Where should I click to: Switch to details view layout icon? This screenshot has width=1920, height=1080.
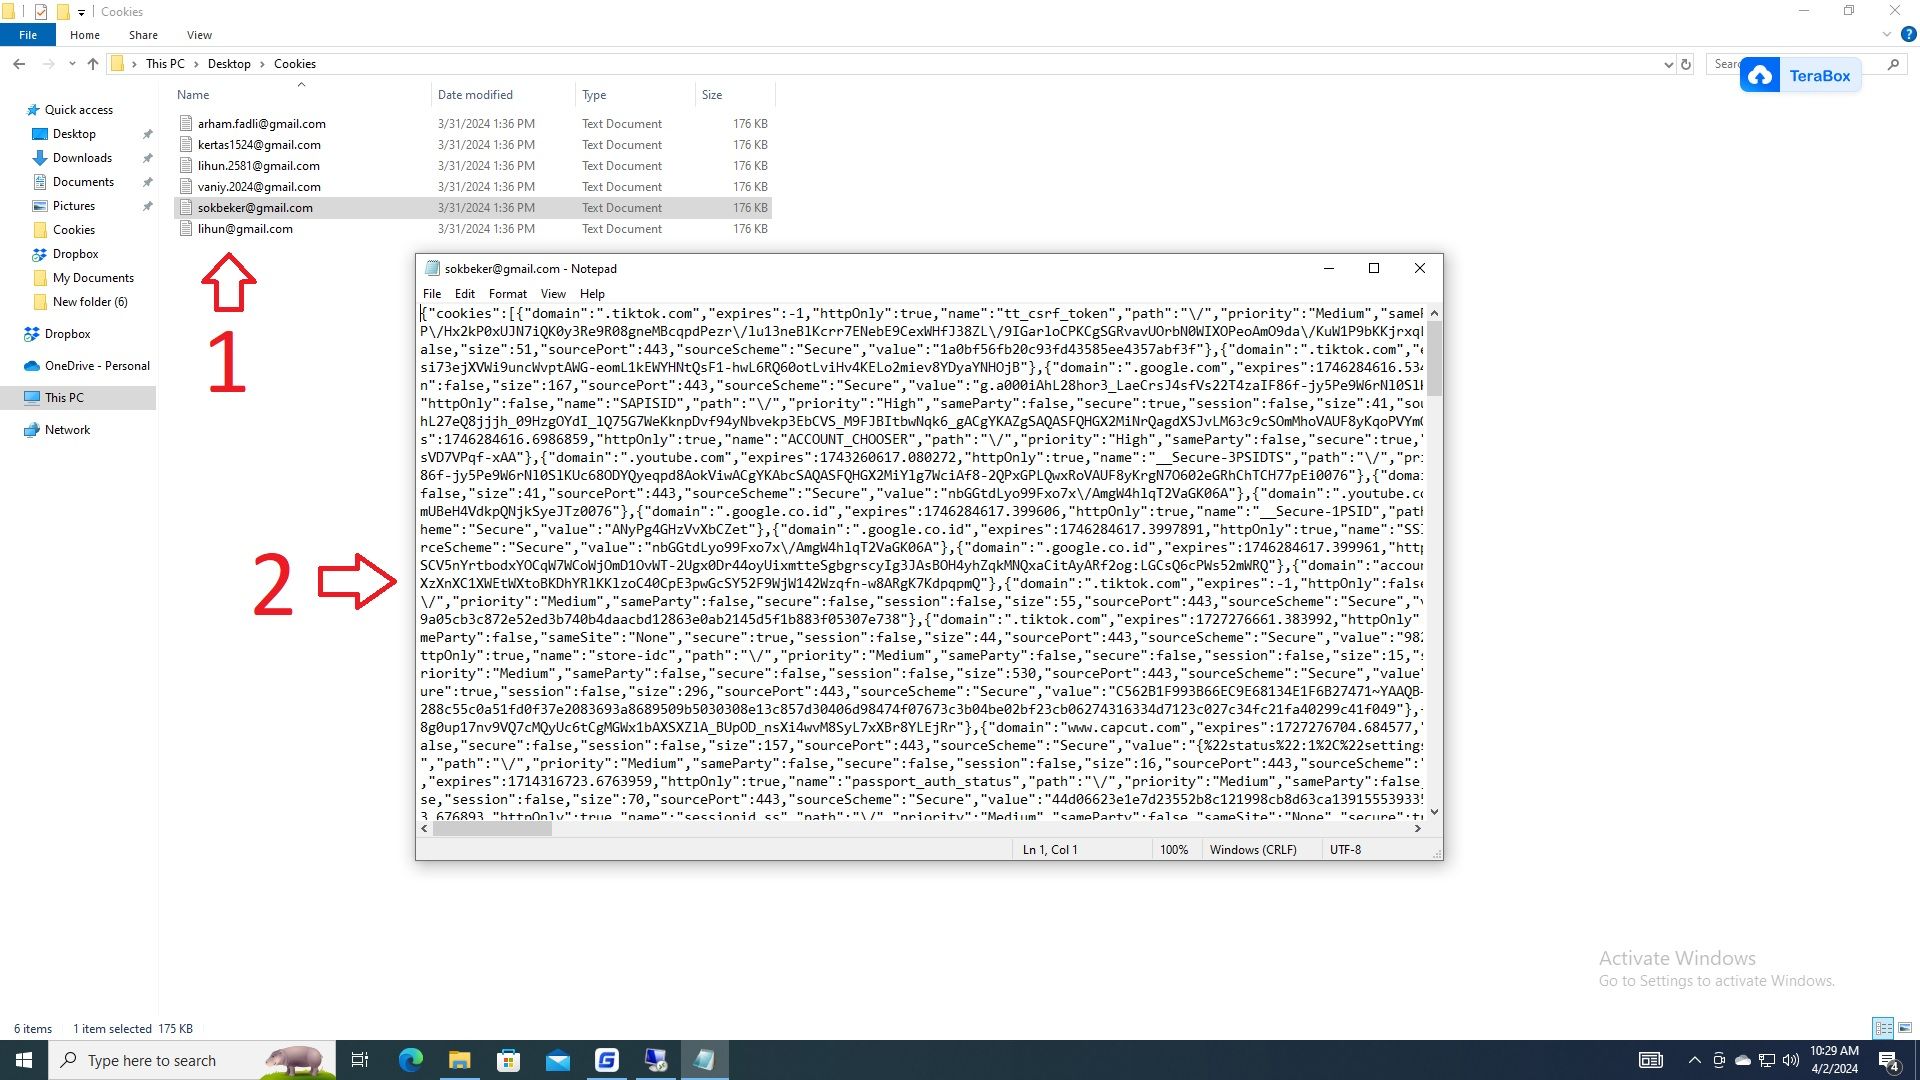1883,1028
